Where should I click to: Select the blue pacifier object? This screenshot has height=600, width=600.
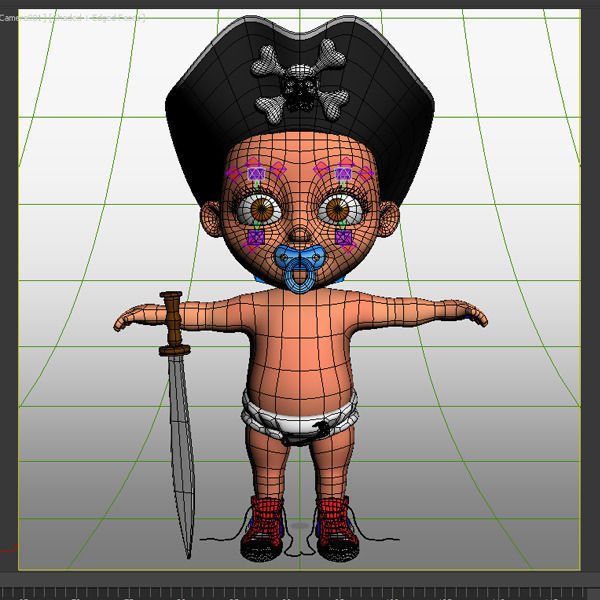pos(300,270)
